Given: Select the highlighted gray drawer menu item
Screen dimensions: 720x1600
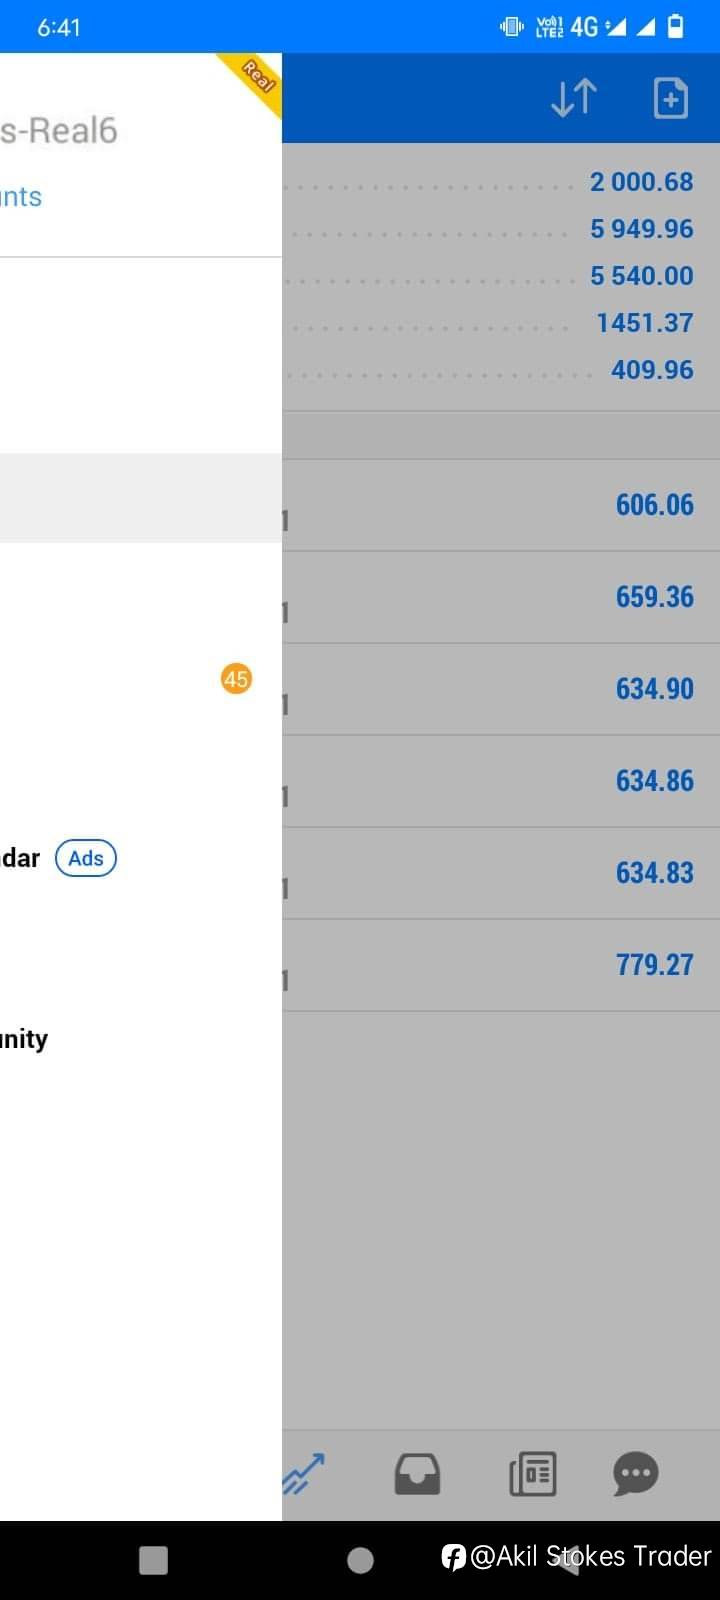Looking at the screenshot, I should [x=140, y=498].
